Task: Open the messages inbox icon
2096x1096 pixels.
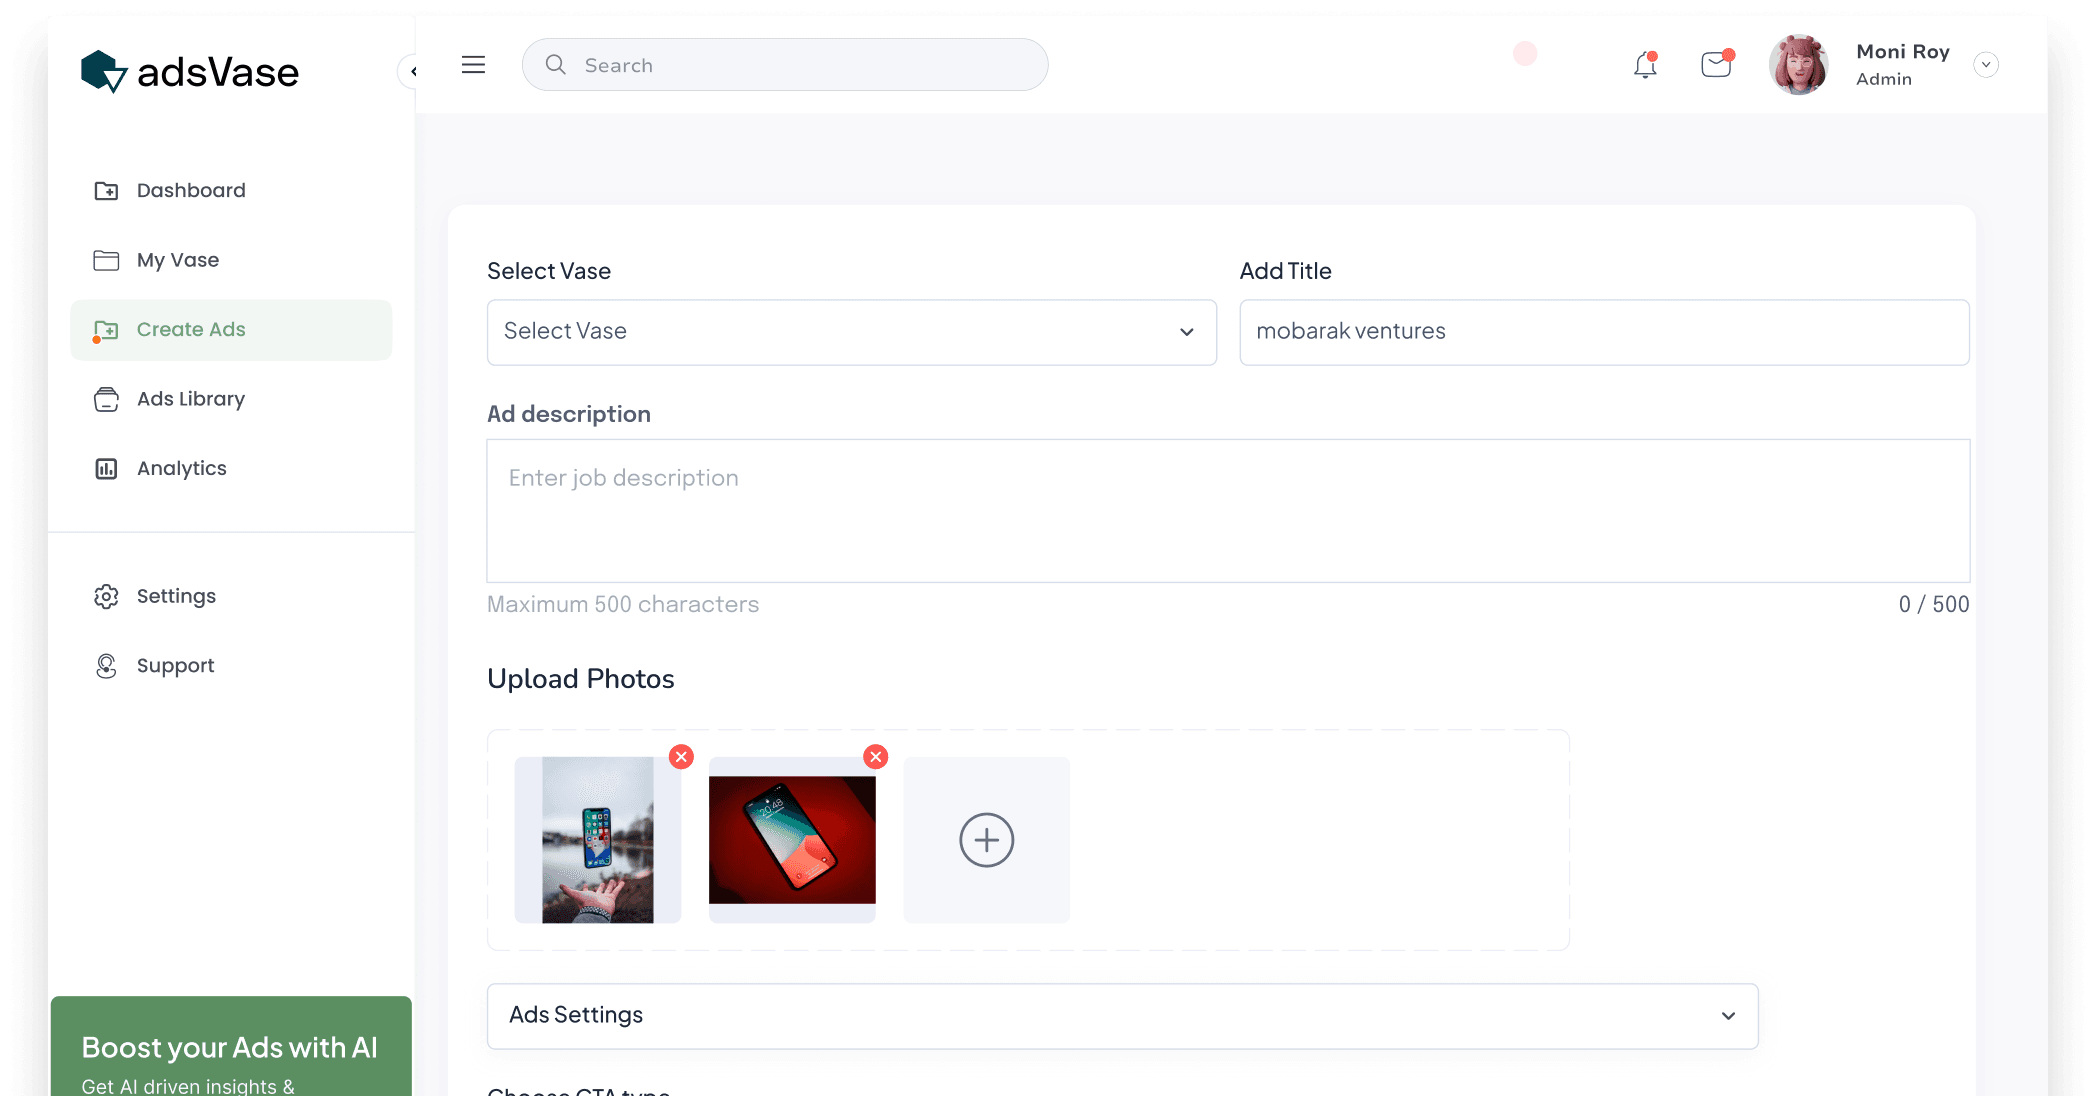Action: [x=1716, y=64]
